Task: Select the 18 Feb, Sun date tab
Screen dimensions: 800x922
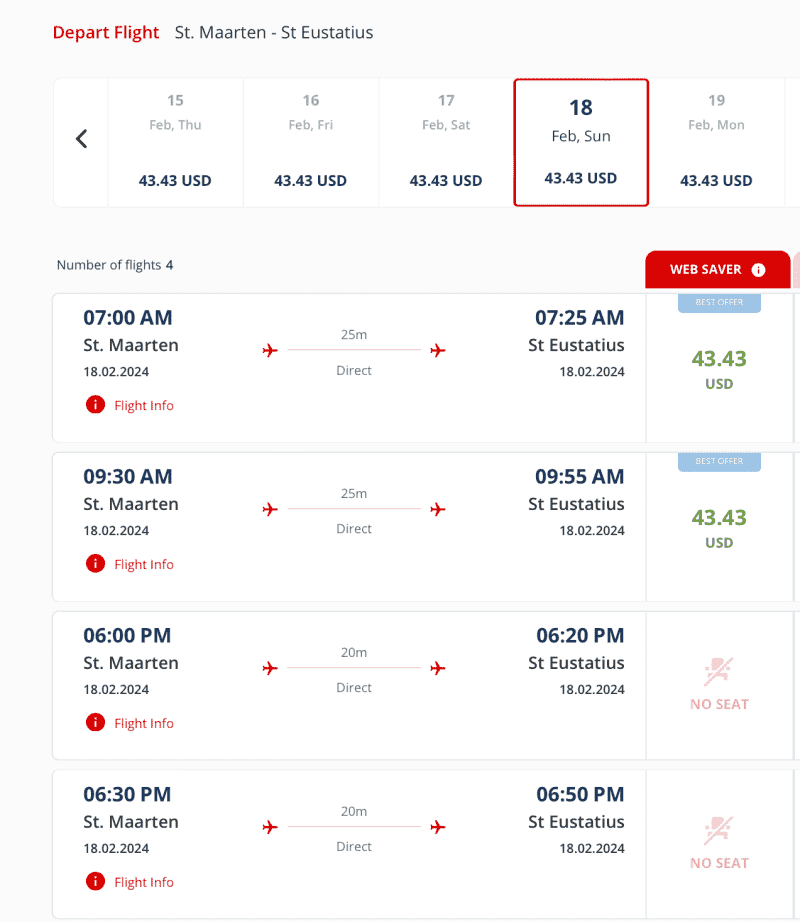Action: 581,141
